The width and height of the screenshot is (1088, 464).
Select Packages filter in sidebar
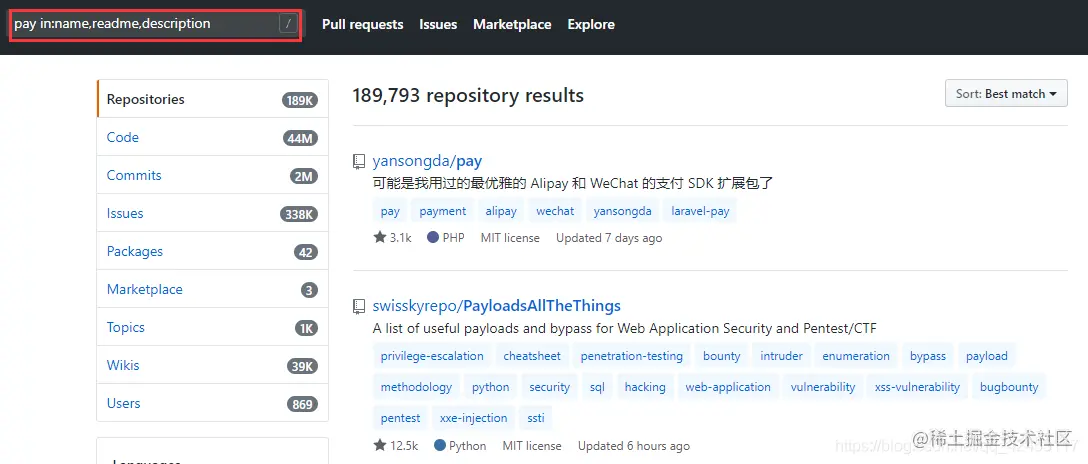(212, 252)
